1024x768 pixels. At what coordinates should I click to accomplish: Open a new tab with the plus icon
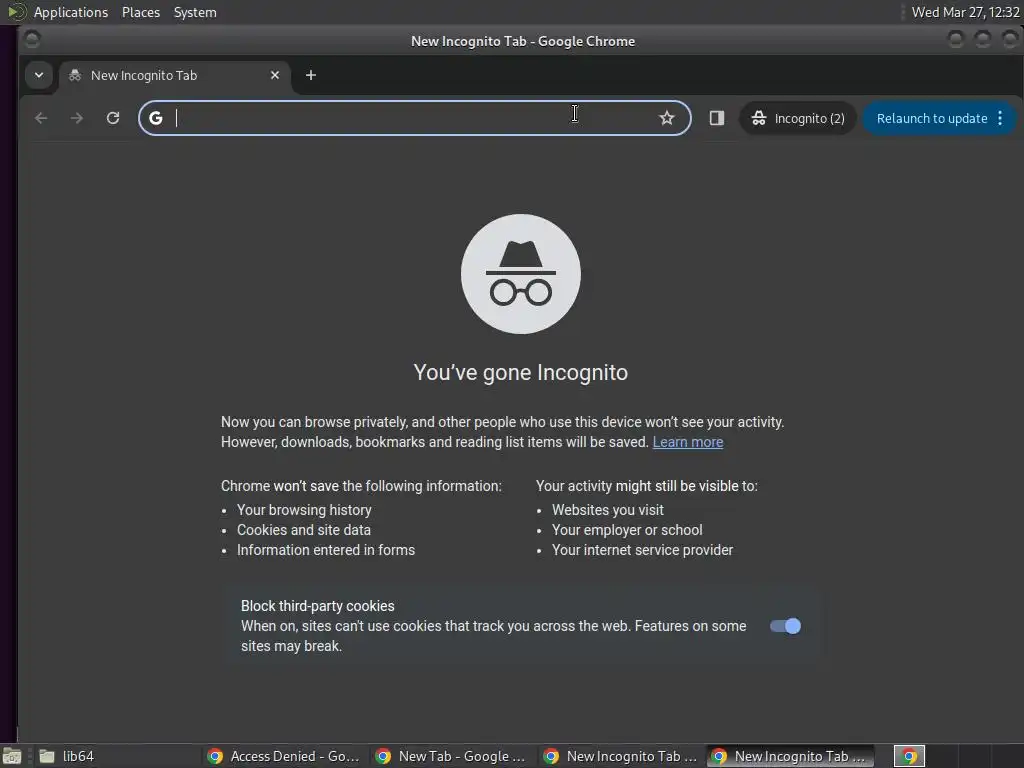coord(311,75)
